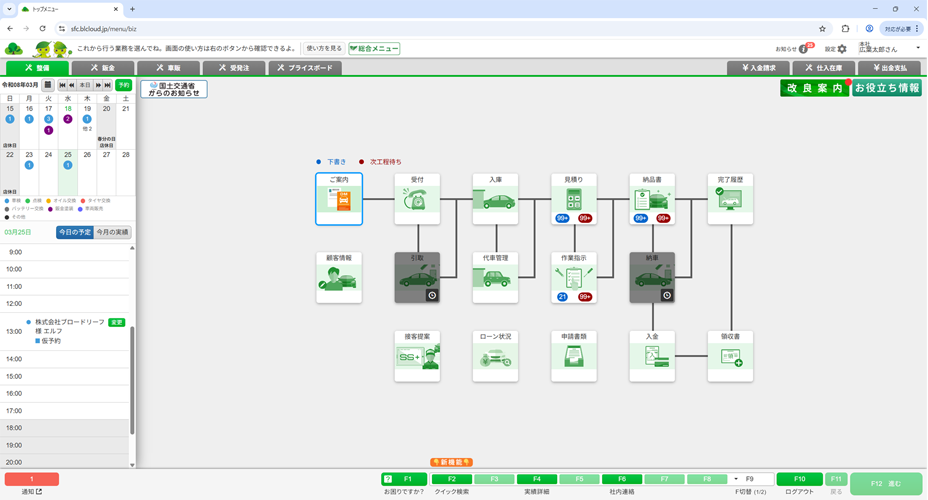Screen dimensions: 928x500
Task: Open the 納品書 delivery note icon
Action: pyautogui.click(x=652, y=200)
